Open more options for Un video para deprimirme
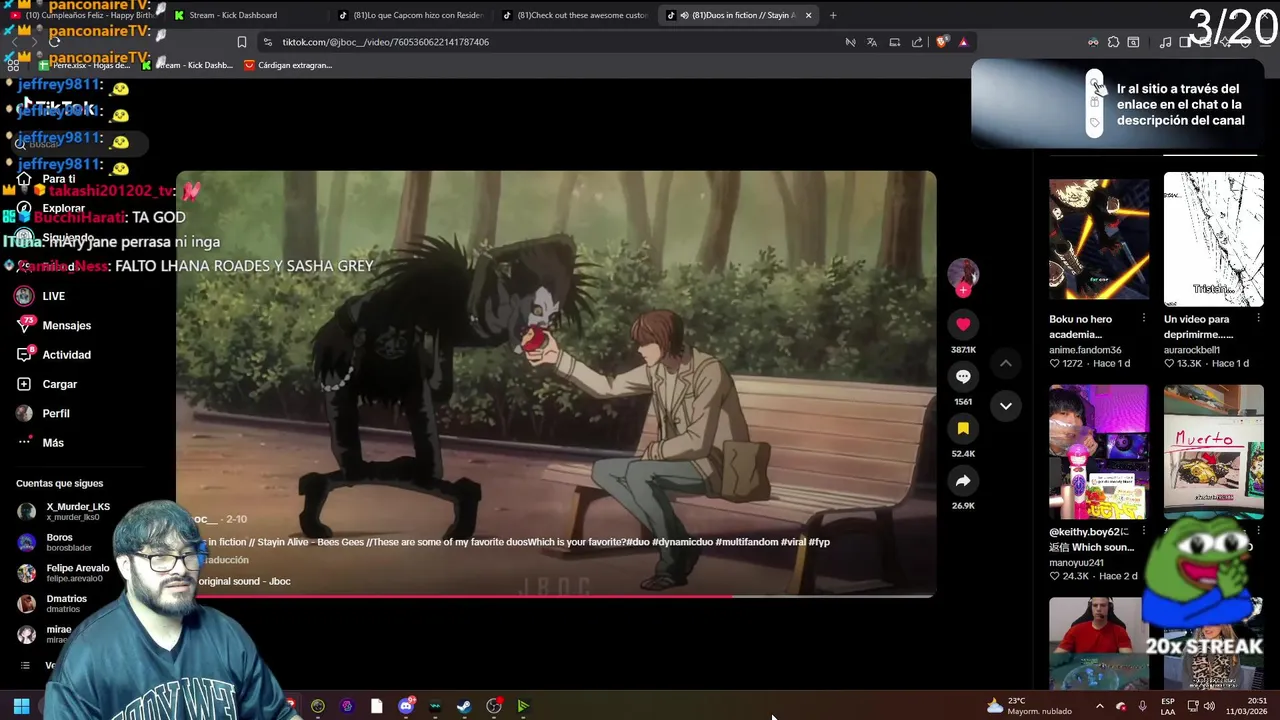1280x720 pixels. 1258,318
